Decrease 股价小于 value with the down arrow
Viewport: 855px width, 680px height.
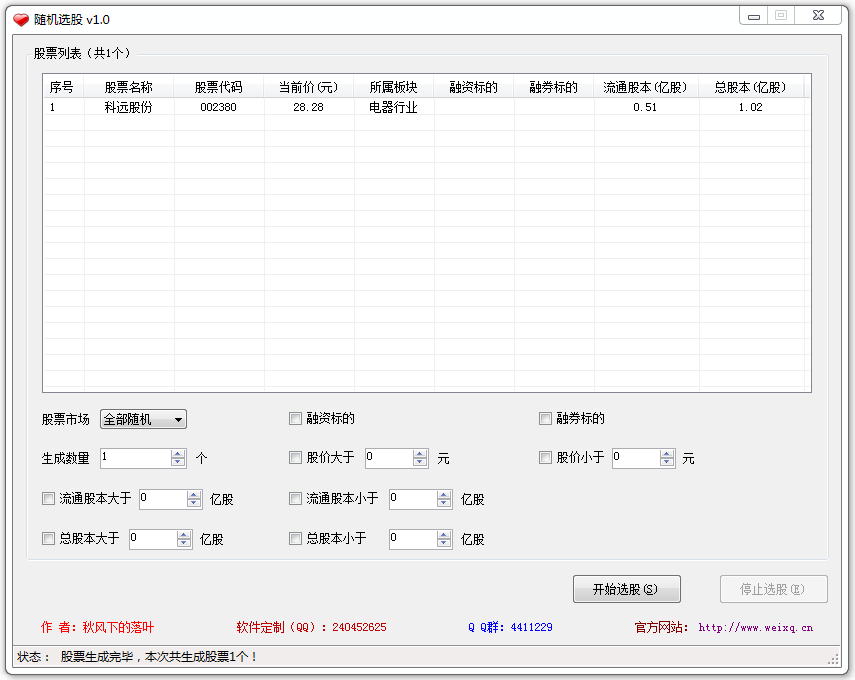[667, 463]
